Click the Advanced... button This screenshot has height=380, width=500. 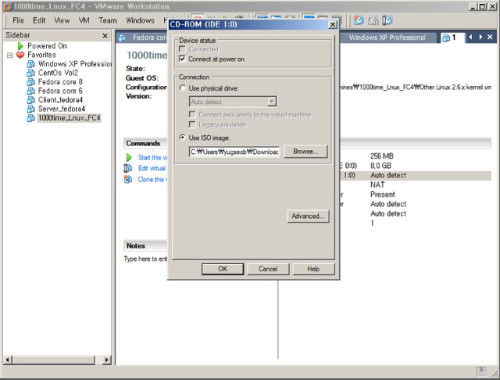coord(308,216)
